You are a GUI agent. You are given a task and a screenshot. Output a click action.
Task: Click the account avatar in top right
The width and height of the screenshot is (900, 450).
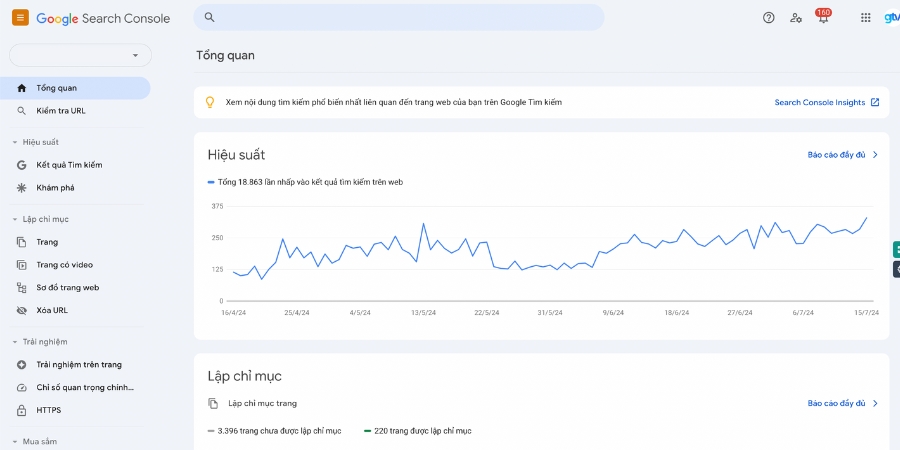892,18
